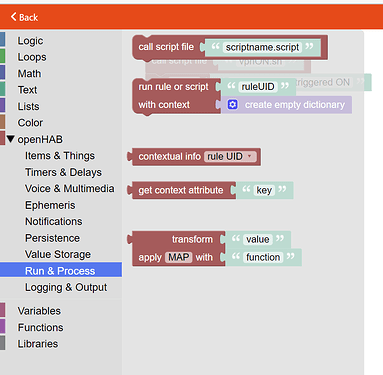Image resolution: width=383 pixels, height=375 pixels.
Task: Pick the 'get context attribute' block
Action: (x=181, y=190)
